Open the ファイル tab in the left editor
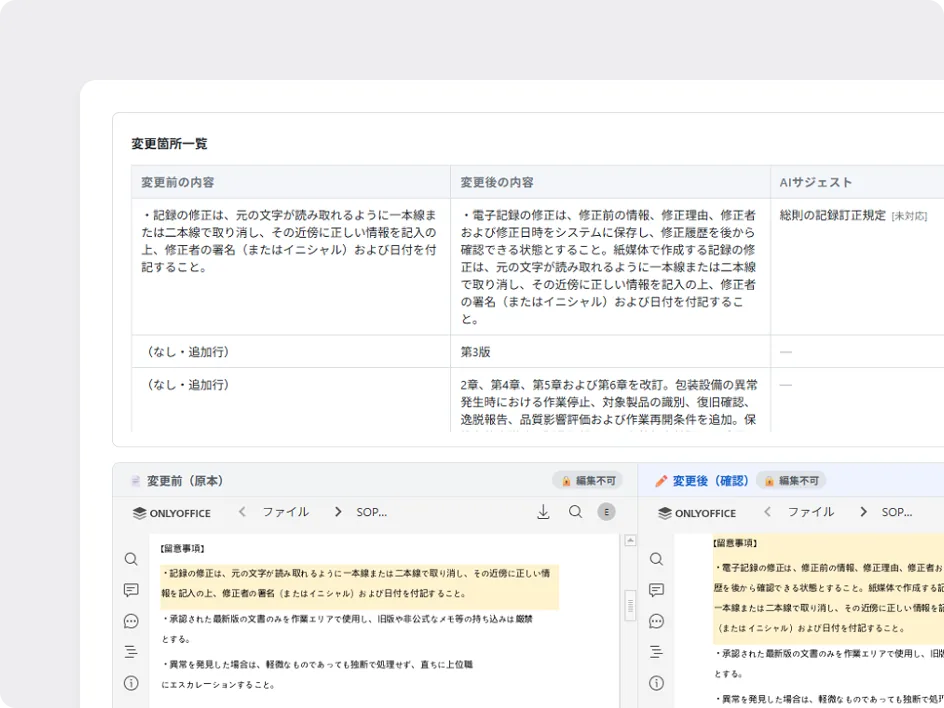Screen dimensions: 944x708 coord(285,512)
